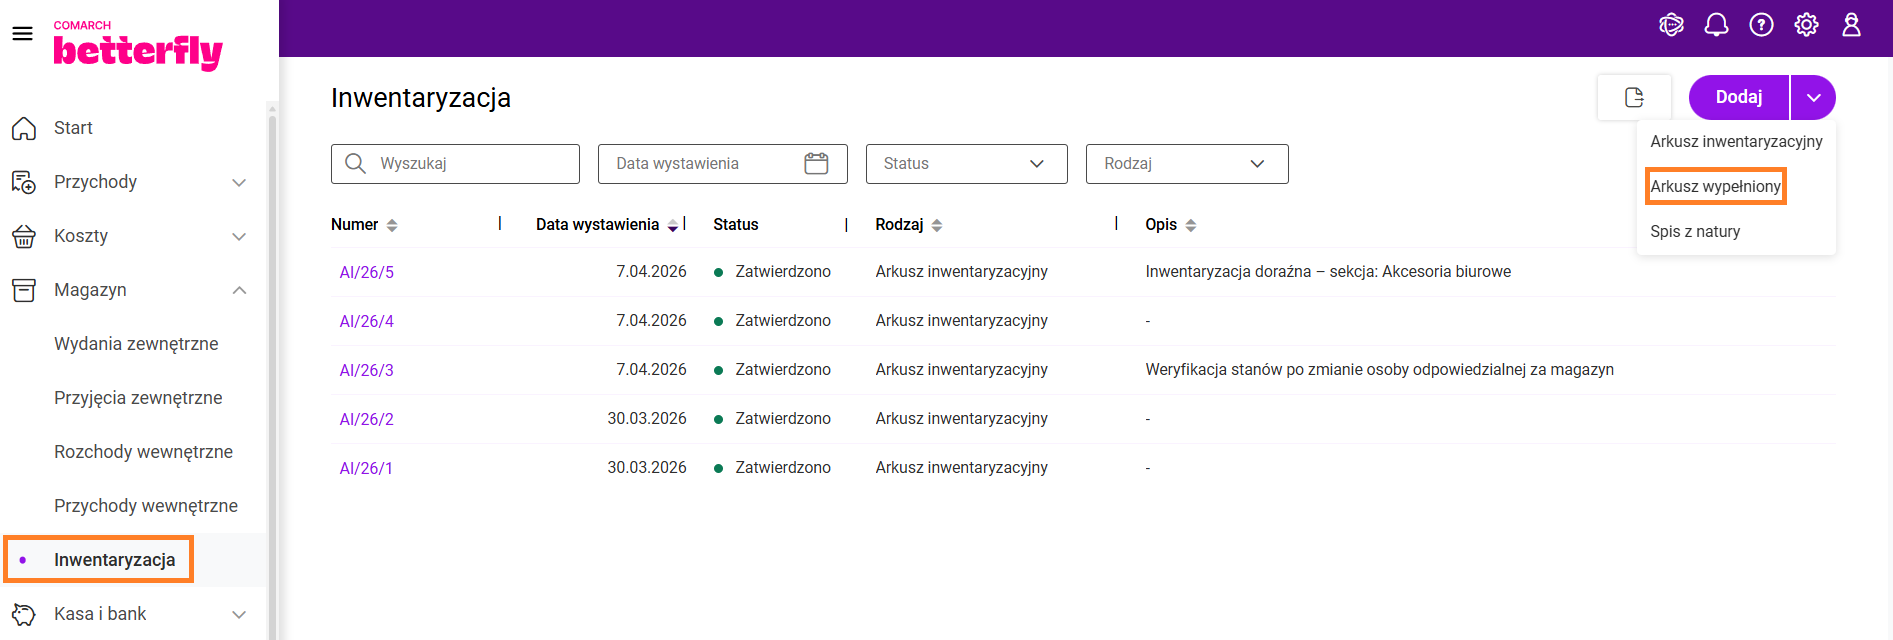This screenshot has height=640, width=1893.
Task: Go to Wydania zewnętrzne in sidebar
Action: [136, 344]
